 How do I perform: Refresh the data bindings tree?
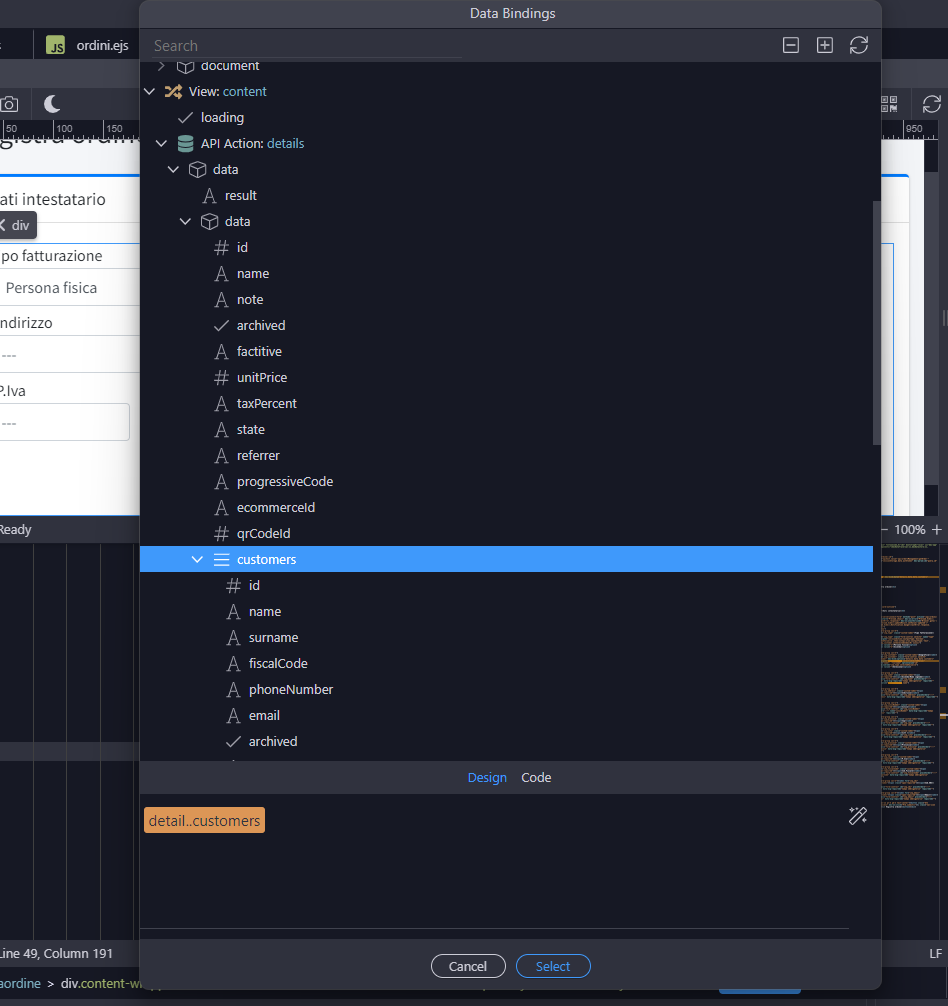click(858, 45)
